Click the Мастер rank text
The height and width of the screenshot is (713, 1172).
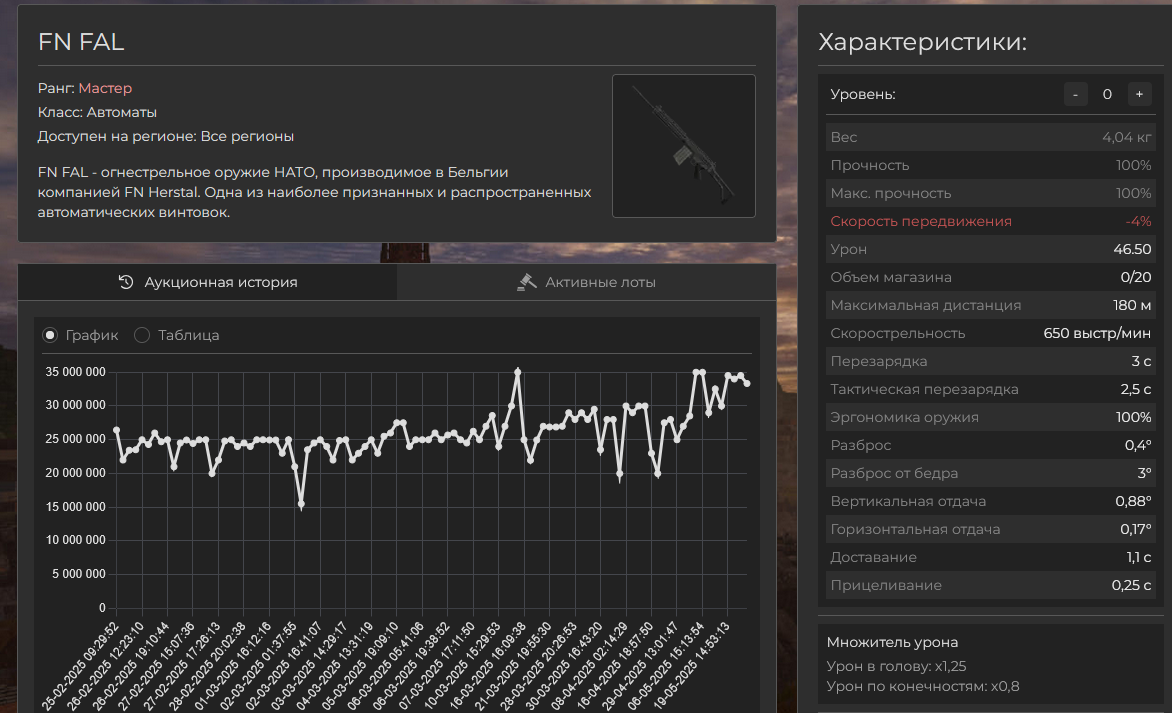[x=105, y=88]
